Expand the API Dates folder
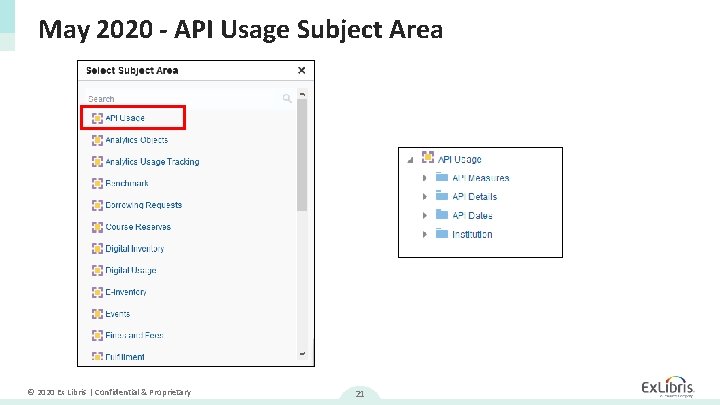The height and width of the screenshot is (405, 720). point(425,215)
